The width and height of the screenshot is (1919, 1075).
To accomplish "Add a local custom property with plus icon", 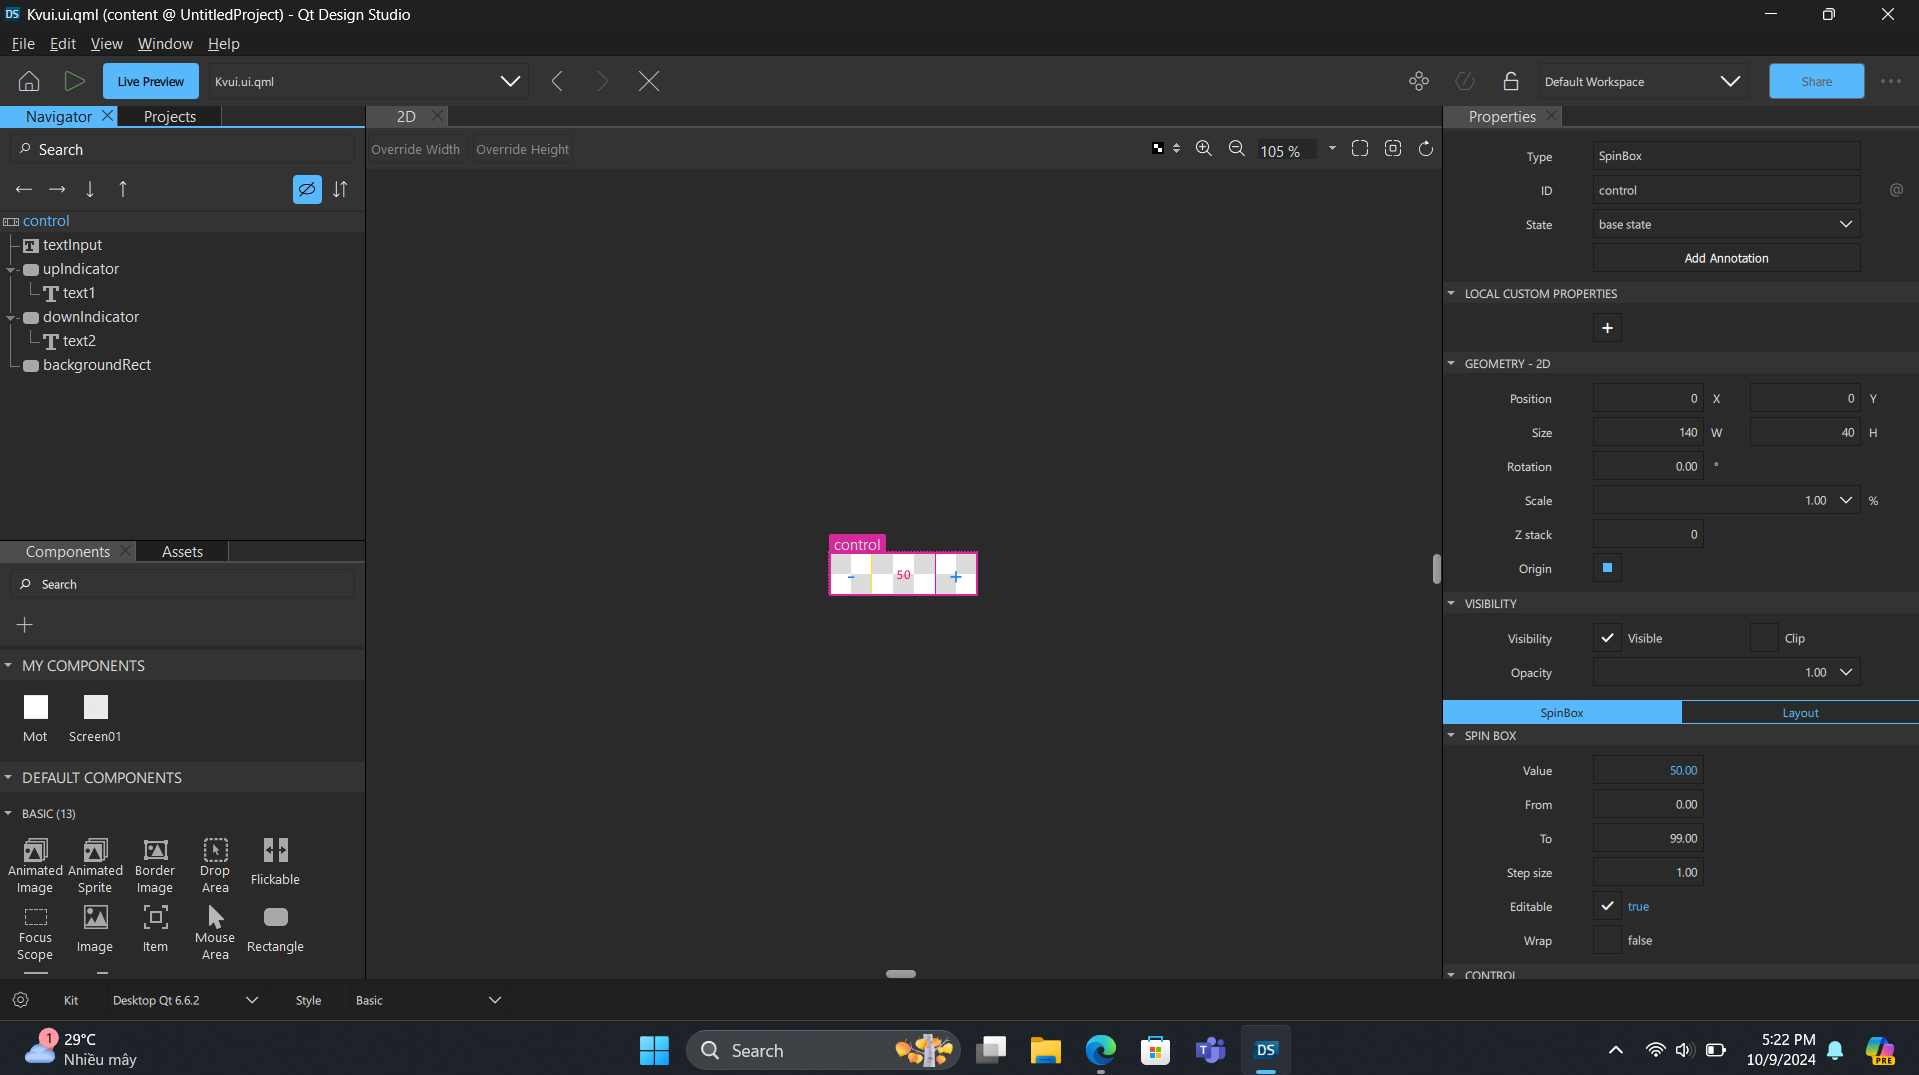I will [x=1607, y=327].
